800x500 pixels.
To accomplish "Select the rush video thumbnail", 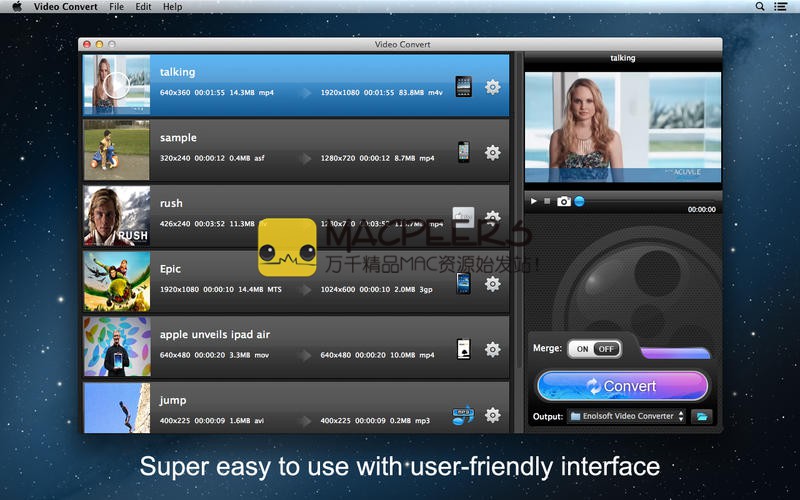I will [117, 216].
